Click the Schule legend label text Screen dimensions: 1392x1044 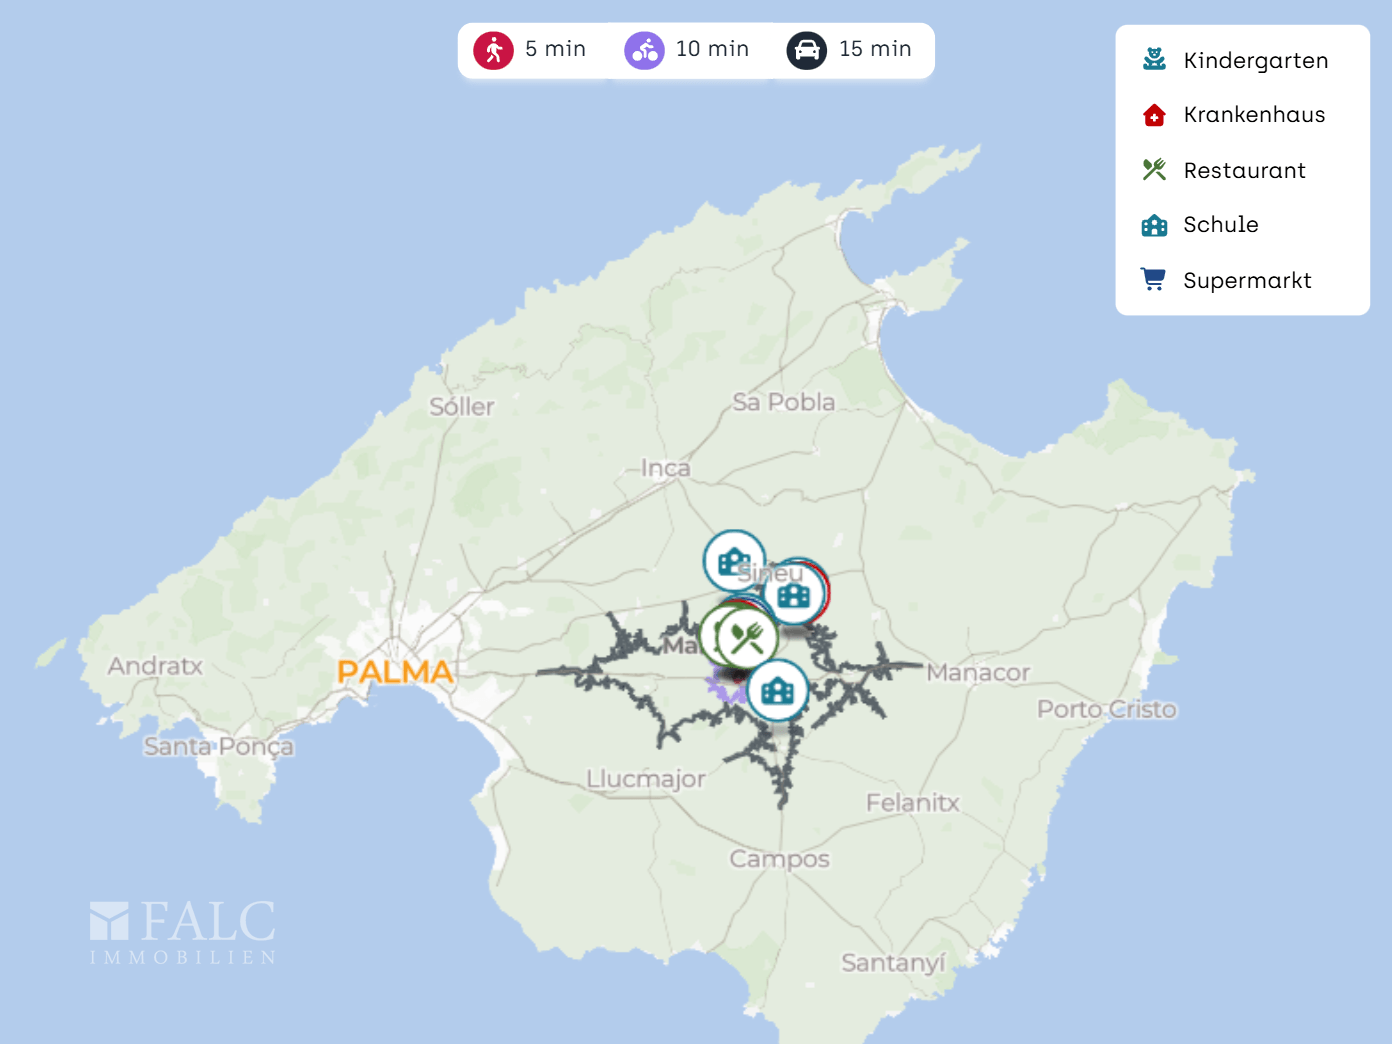pos(1220,225)
